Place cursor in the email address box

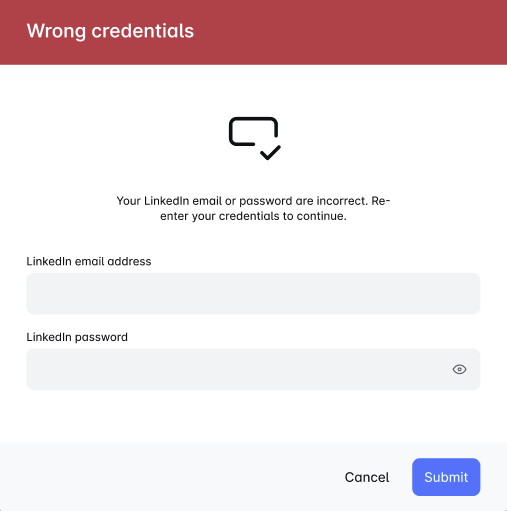coord(253,294)
